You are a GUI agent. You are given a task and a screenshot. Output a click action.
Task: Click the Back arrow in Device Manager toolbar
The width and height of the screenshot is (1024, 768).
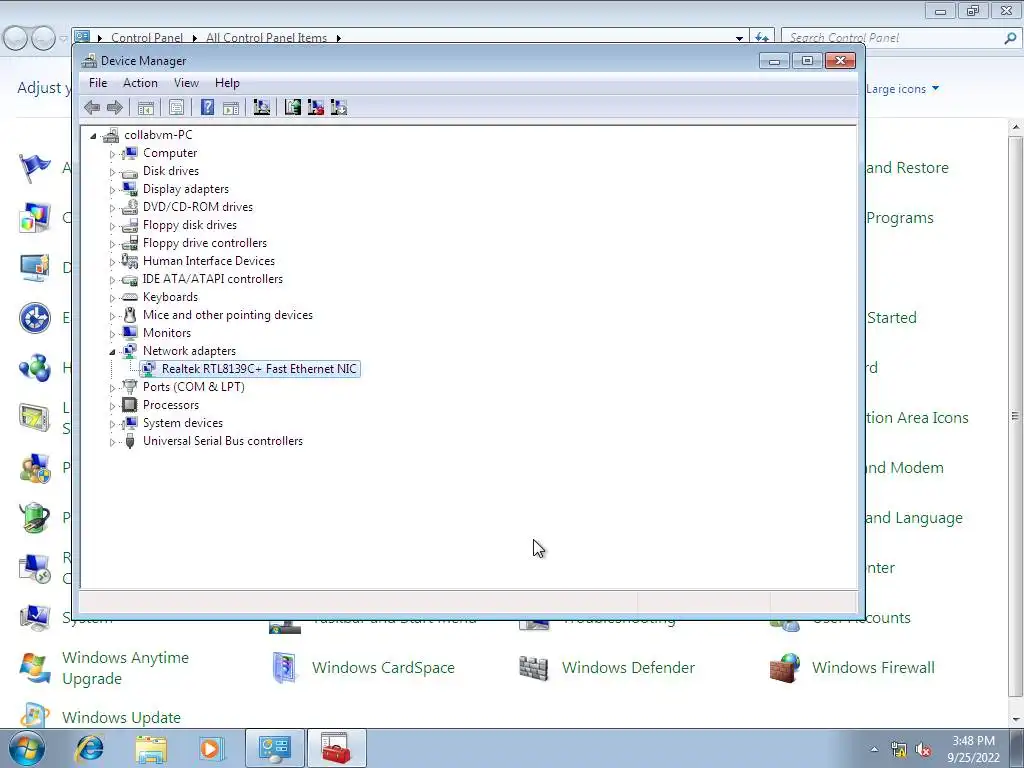tap(92, 107)
